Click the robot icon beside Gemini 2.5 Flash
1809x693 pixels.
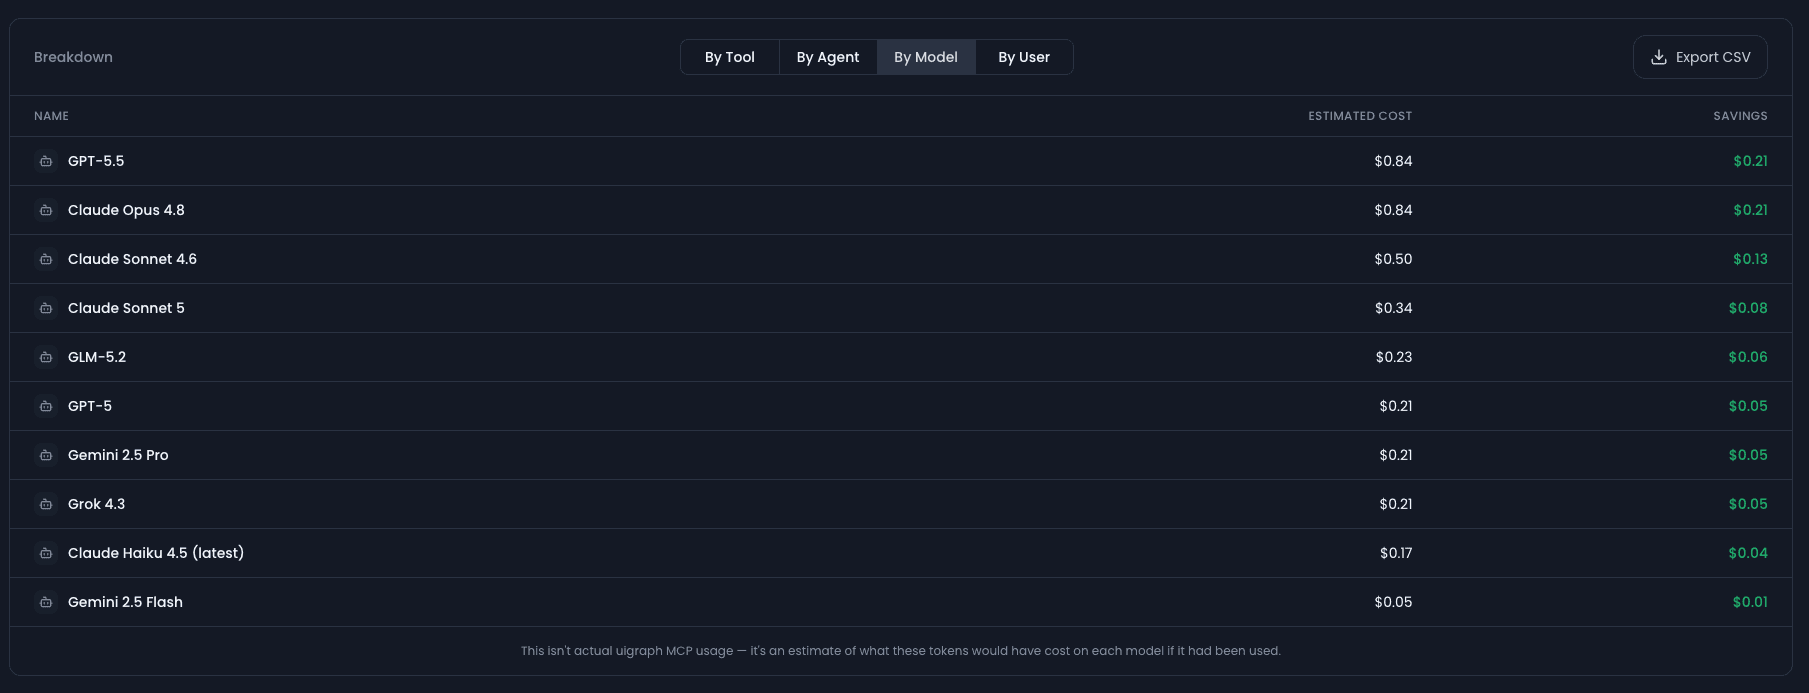[x=46, y=602]
